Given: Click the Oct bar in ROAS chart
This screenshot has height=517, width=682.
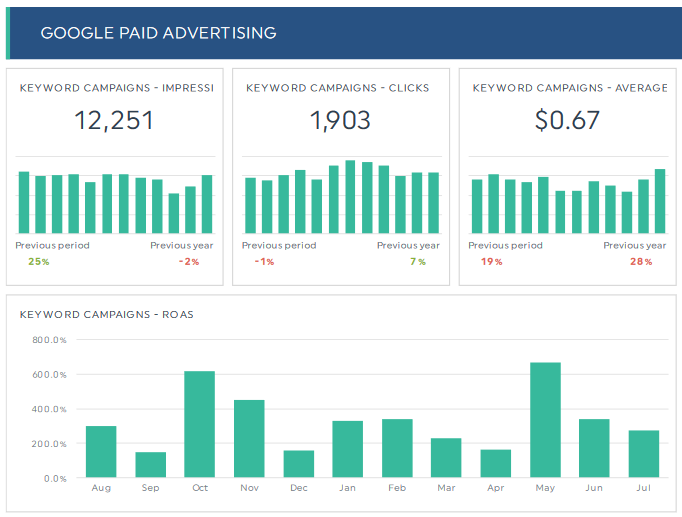Looking at the screenshot, I should 199,424.
